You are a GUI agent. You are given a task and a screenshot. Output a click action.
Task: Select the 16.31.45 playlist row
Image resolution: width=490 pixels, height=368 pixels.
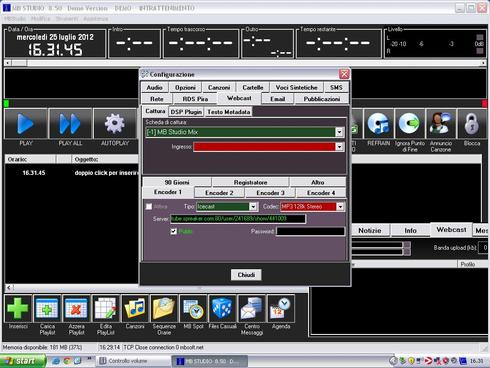tap(72, 173)
